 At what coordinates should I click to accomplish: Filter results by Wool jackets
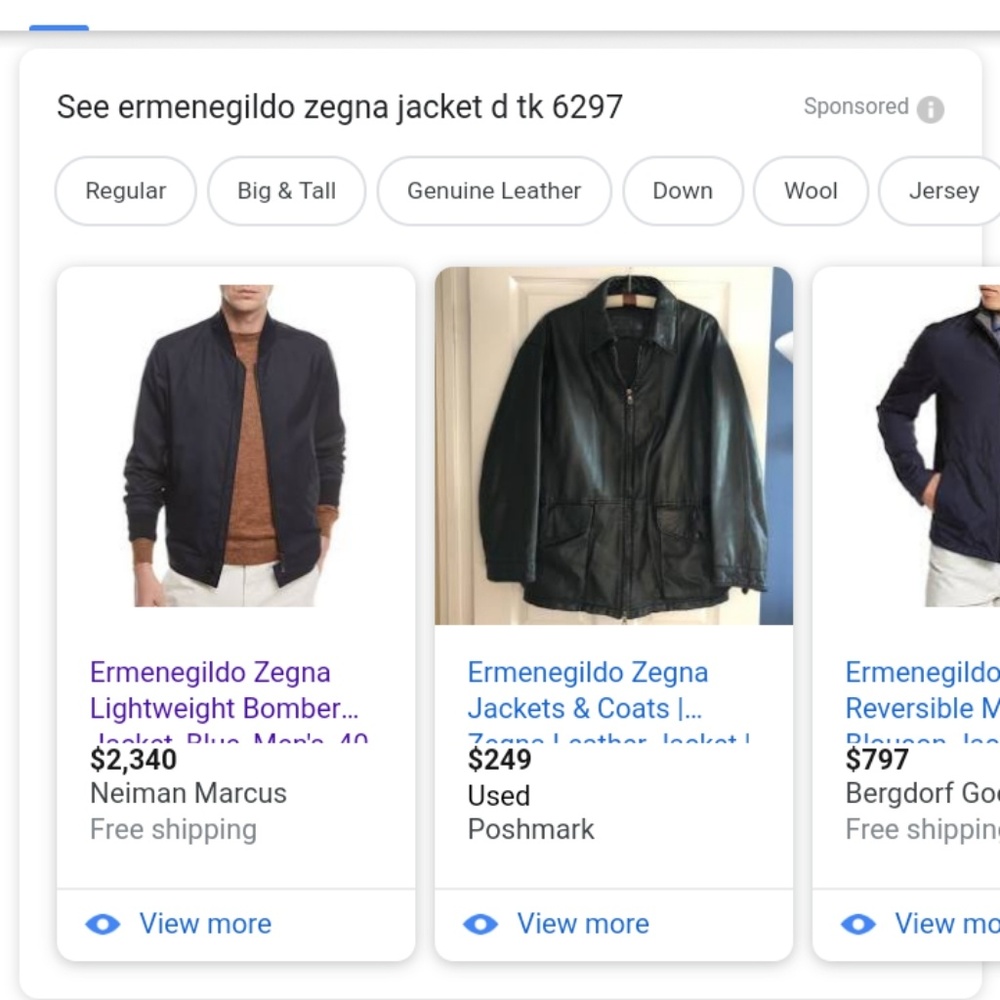point(810,190)
